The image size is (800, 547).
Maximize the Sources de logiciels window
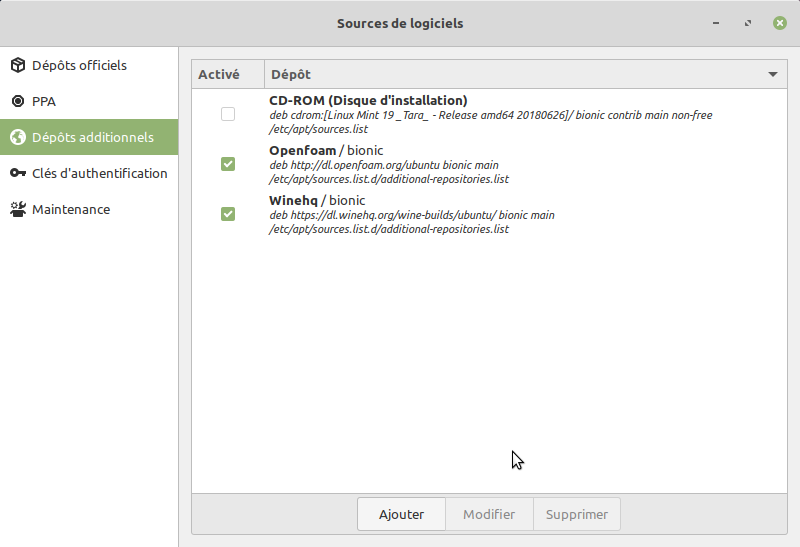coord(747,23)
